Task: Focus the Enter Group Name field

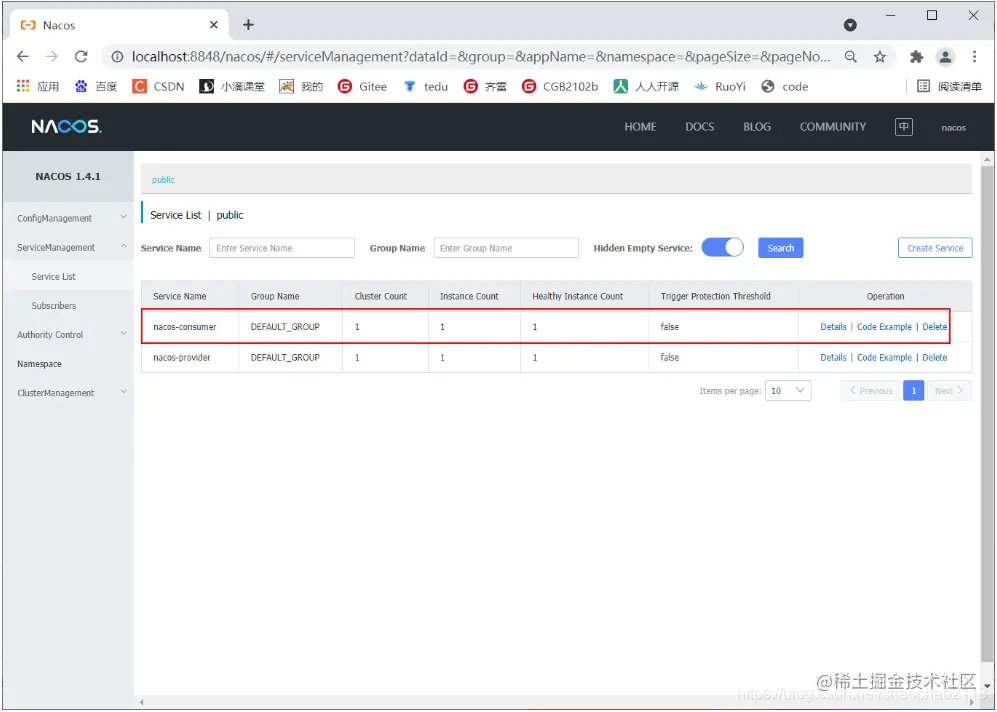Action: click(x=506, y=248)
